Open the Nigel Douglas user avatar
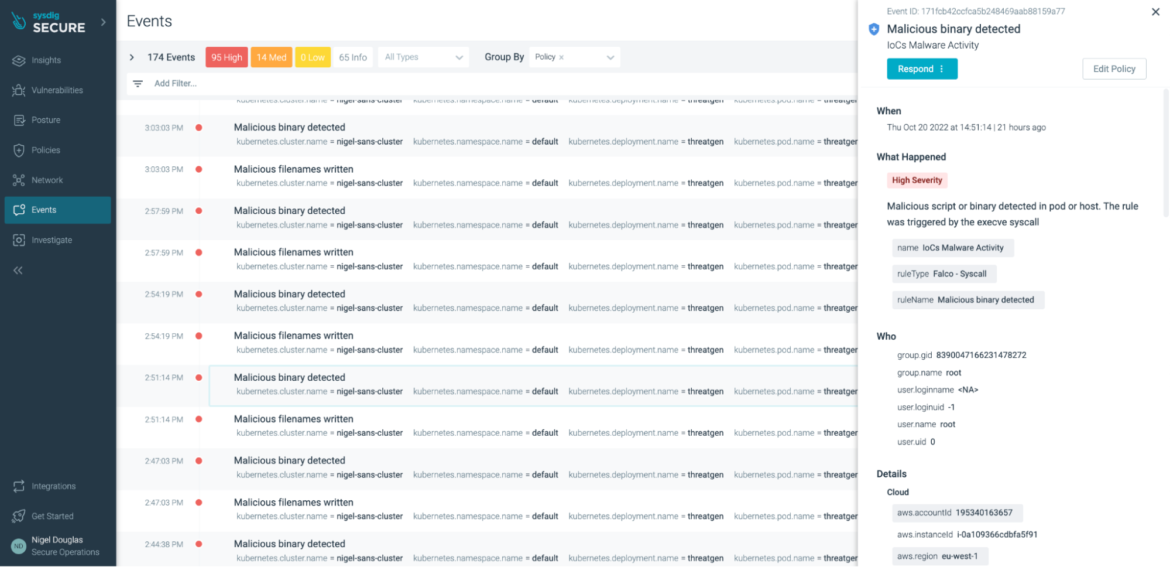 (x=18, y=546)
